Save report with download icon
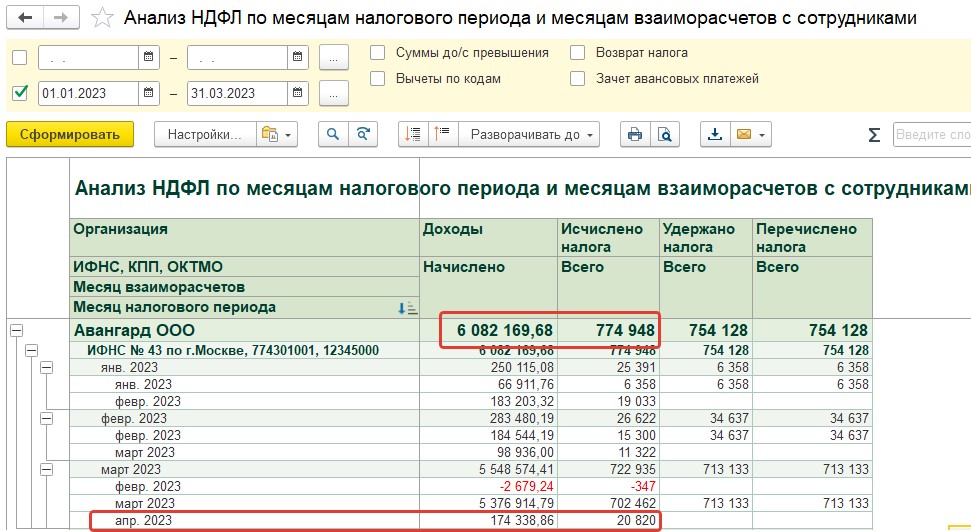971x532 pixels. [x=715, y=134]
